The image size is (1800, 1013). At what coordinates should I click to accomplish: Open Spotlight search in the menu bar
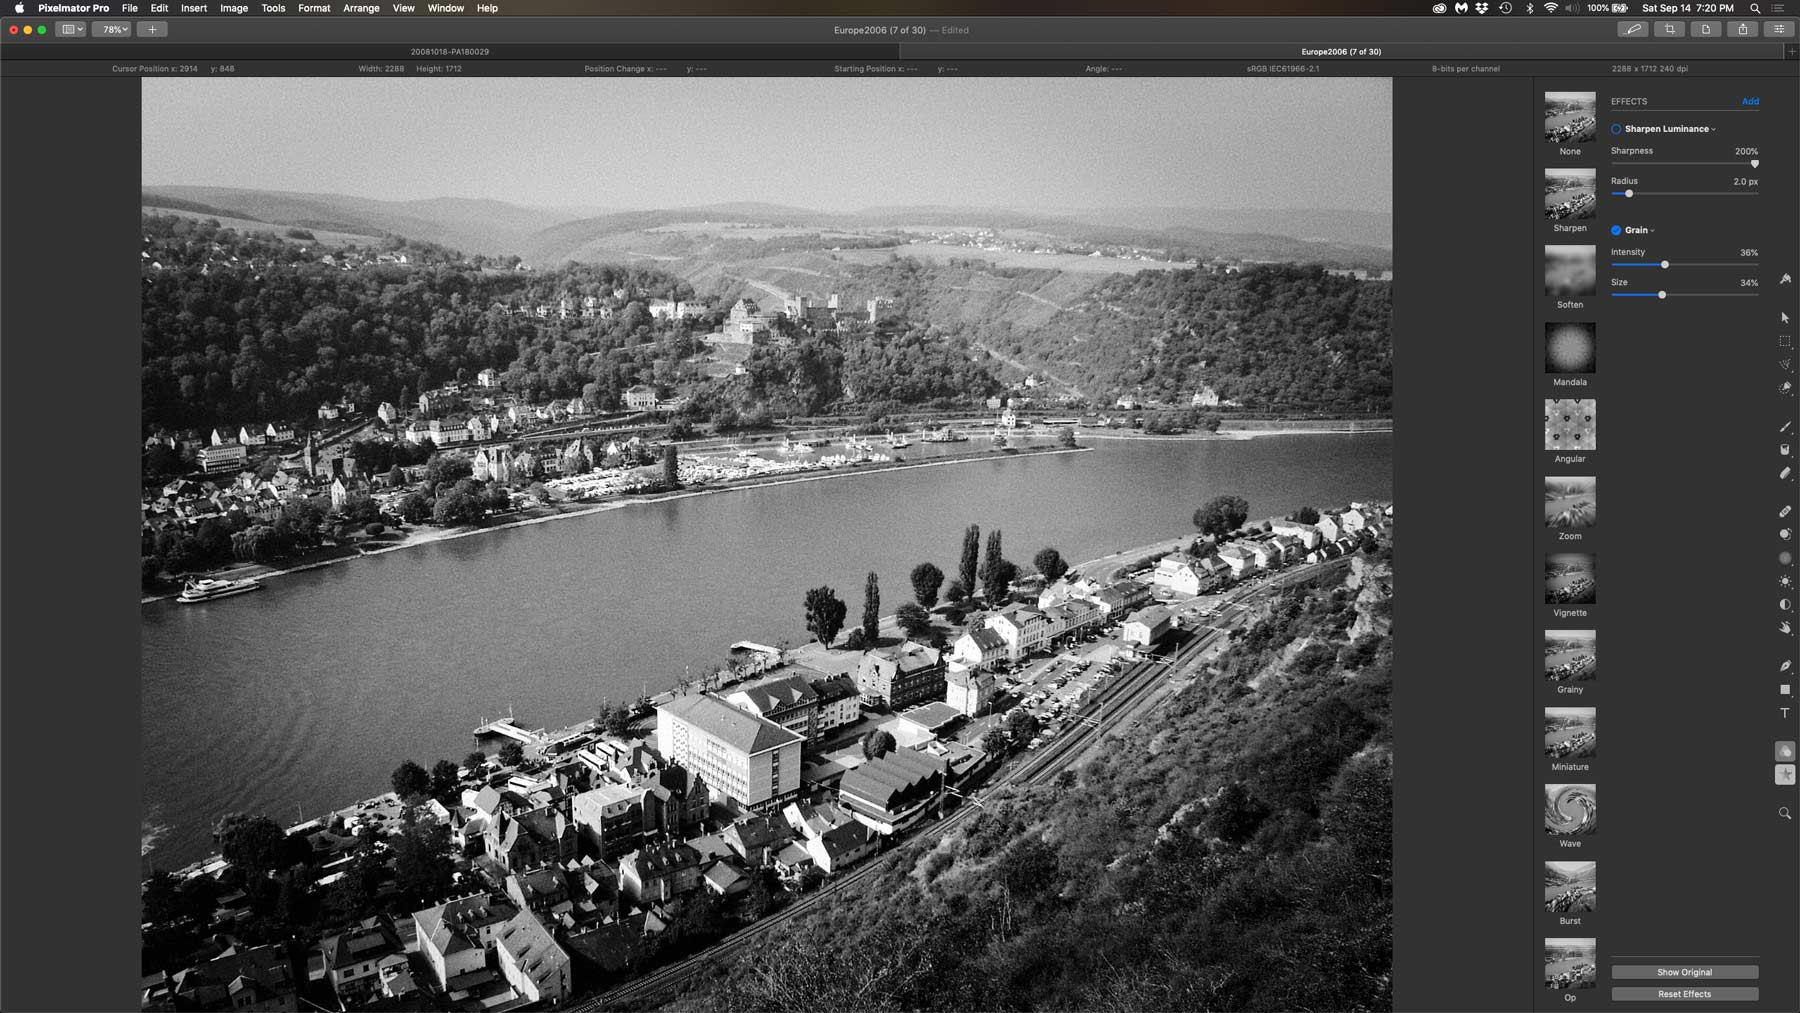(x=1755, y=8)
